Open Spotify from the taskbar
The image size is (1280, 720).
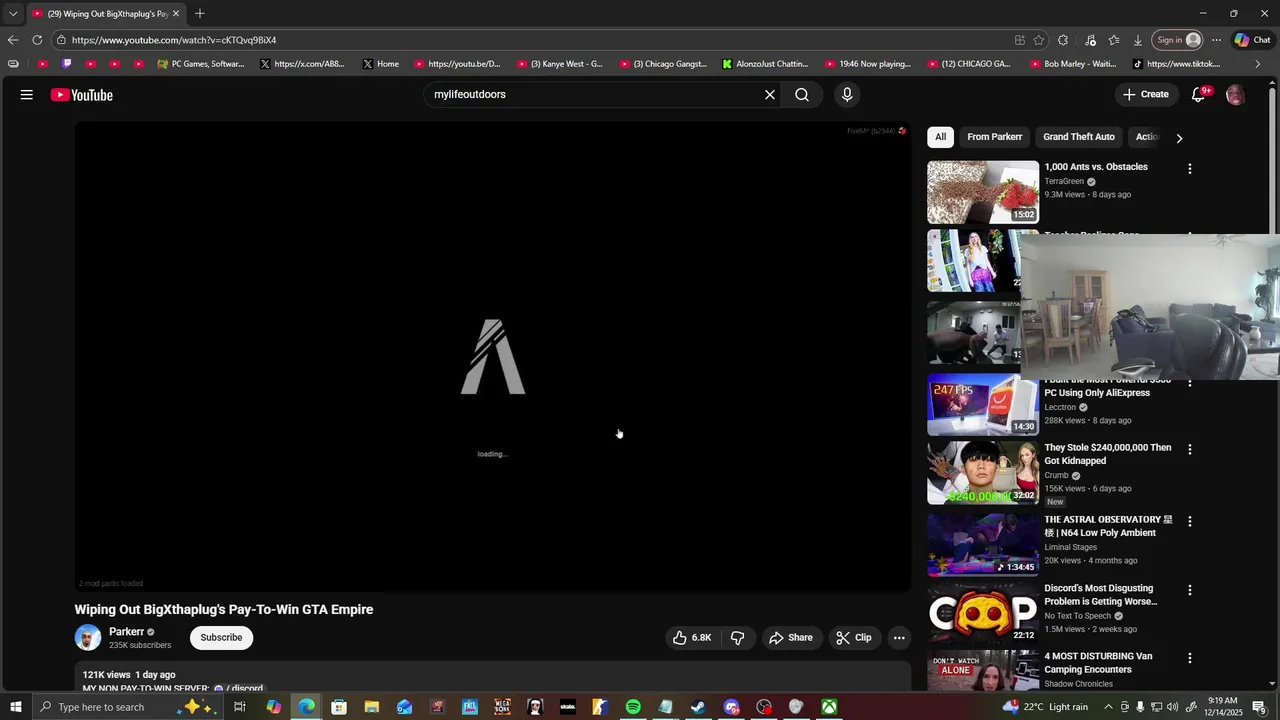pos(633,707)
